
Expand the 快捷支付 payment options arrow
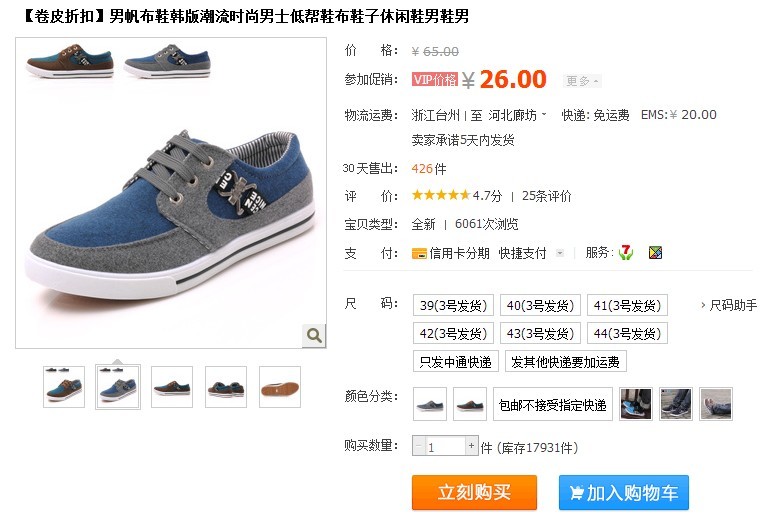click(x=560, y=253)
